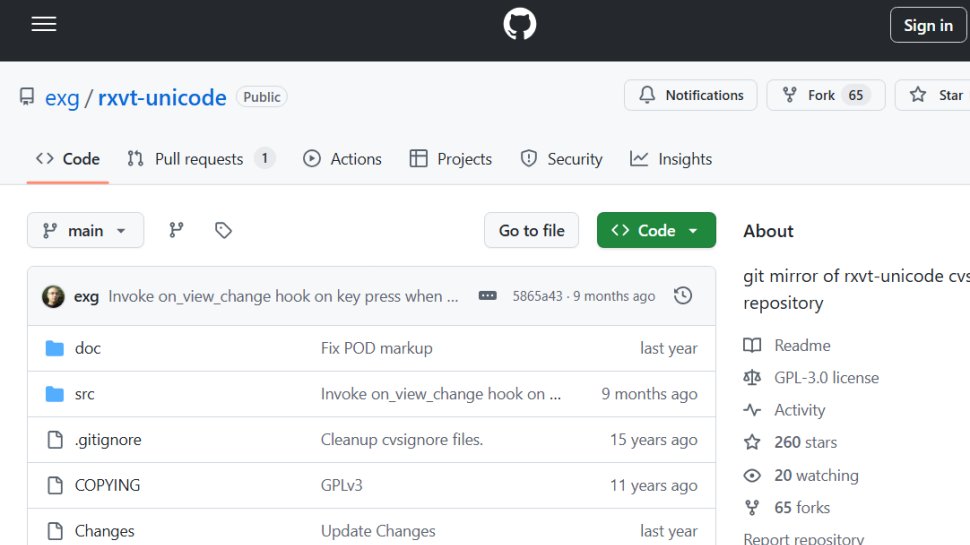This screenshot has height=545, width=970.
Task: Open the src folder
Action: pos(84,394)
